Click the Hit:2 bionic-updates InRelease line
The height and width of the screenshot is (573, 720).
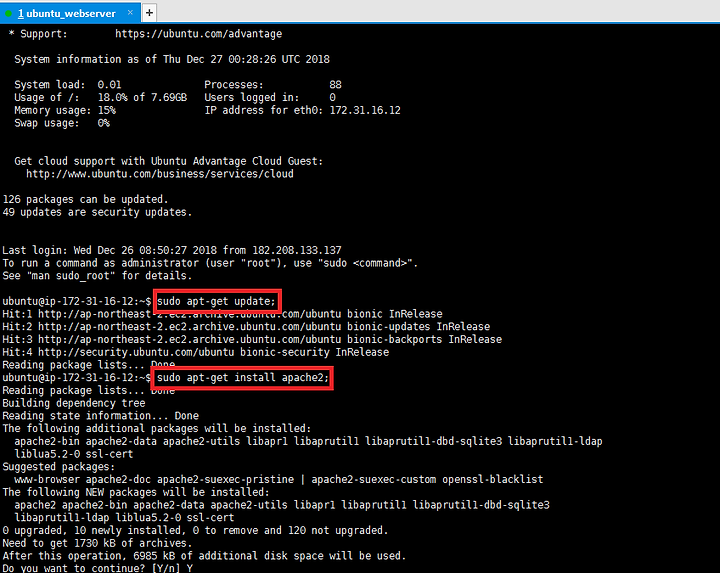point(246,327)
